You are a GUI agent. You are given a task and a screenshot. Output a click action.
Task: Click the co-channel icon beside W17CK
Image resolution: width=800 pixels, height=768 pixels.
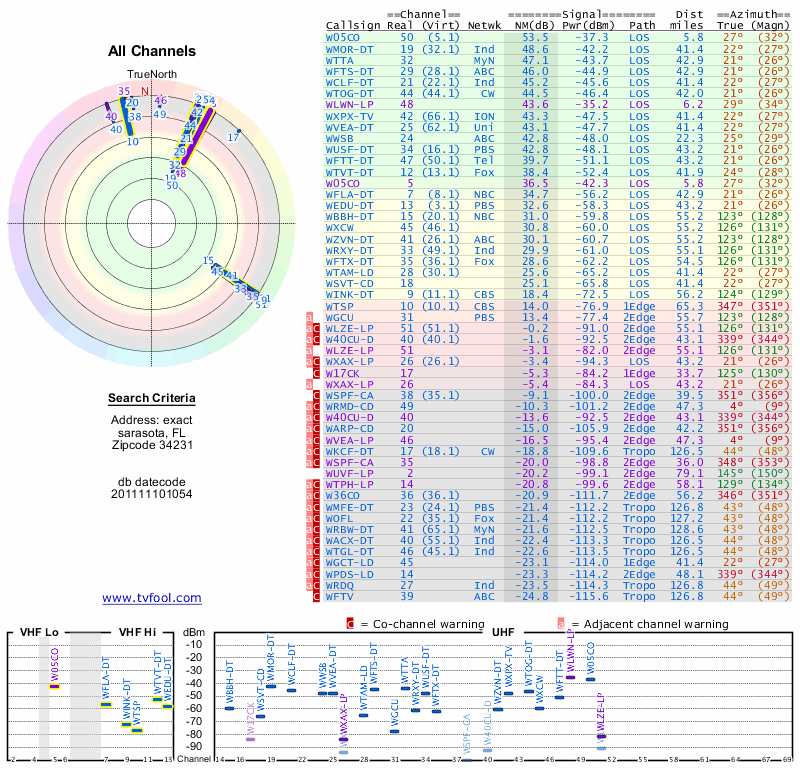click(316, 374)
